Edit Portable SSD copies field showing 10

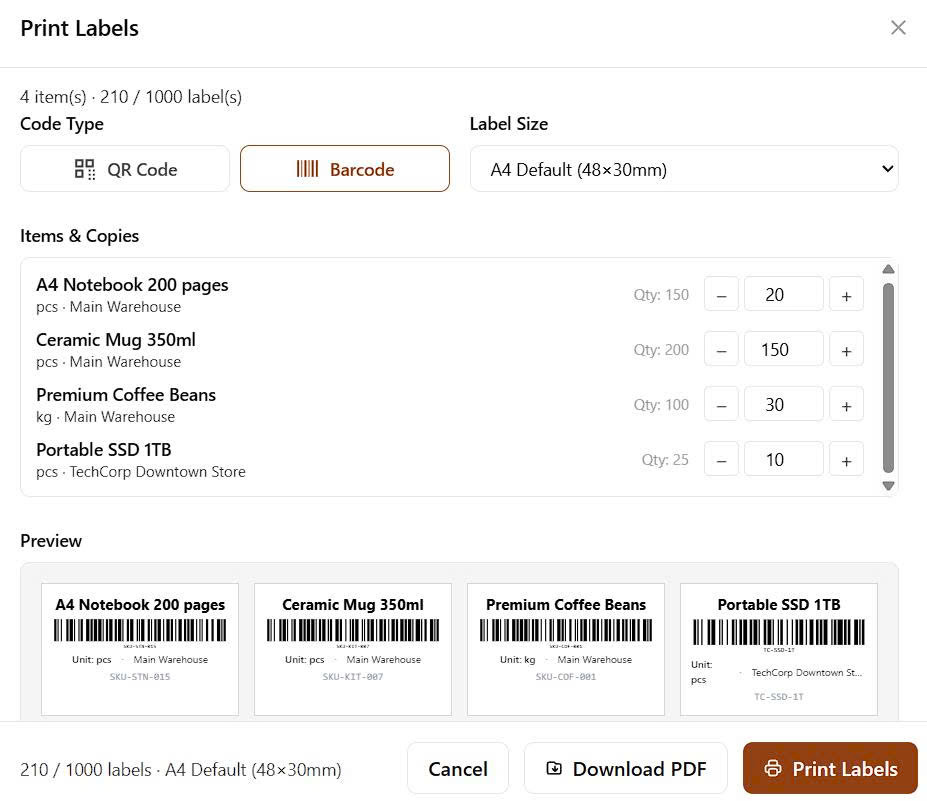(x=783, y=459)
